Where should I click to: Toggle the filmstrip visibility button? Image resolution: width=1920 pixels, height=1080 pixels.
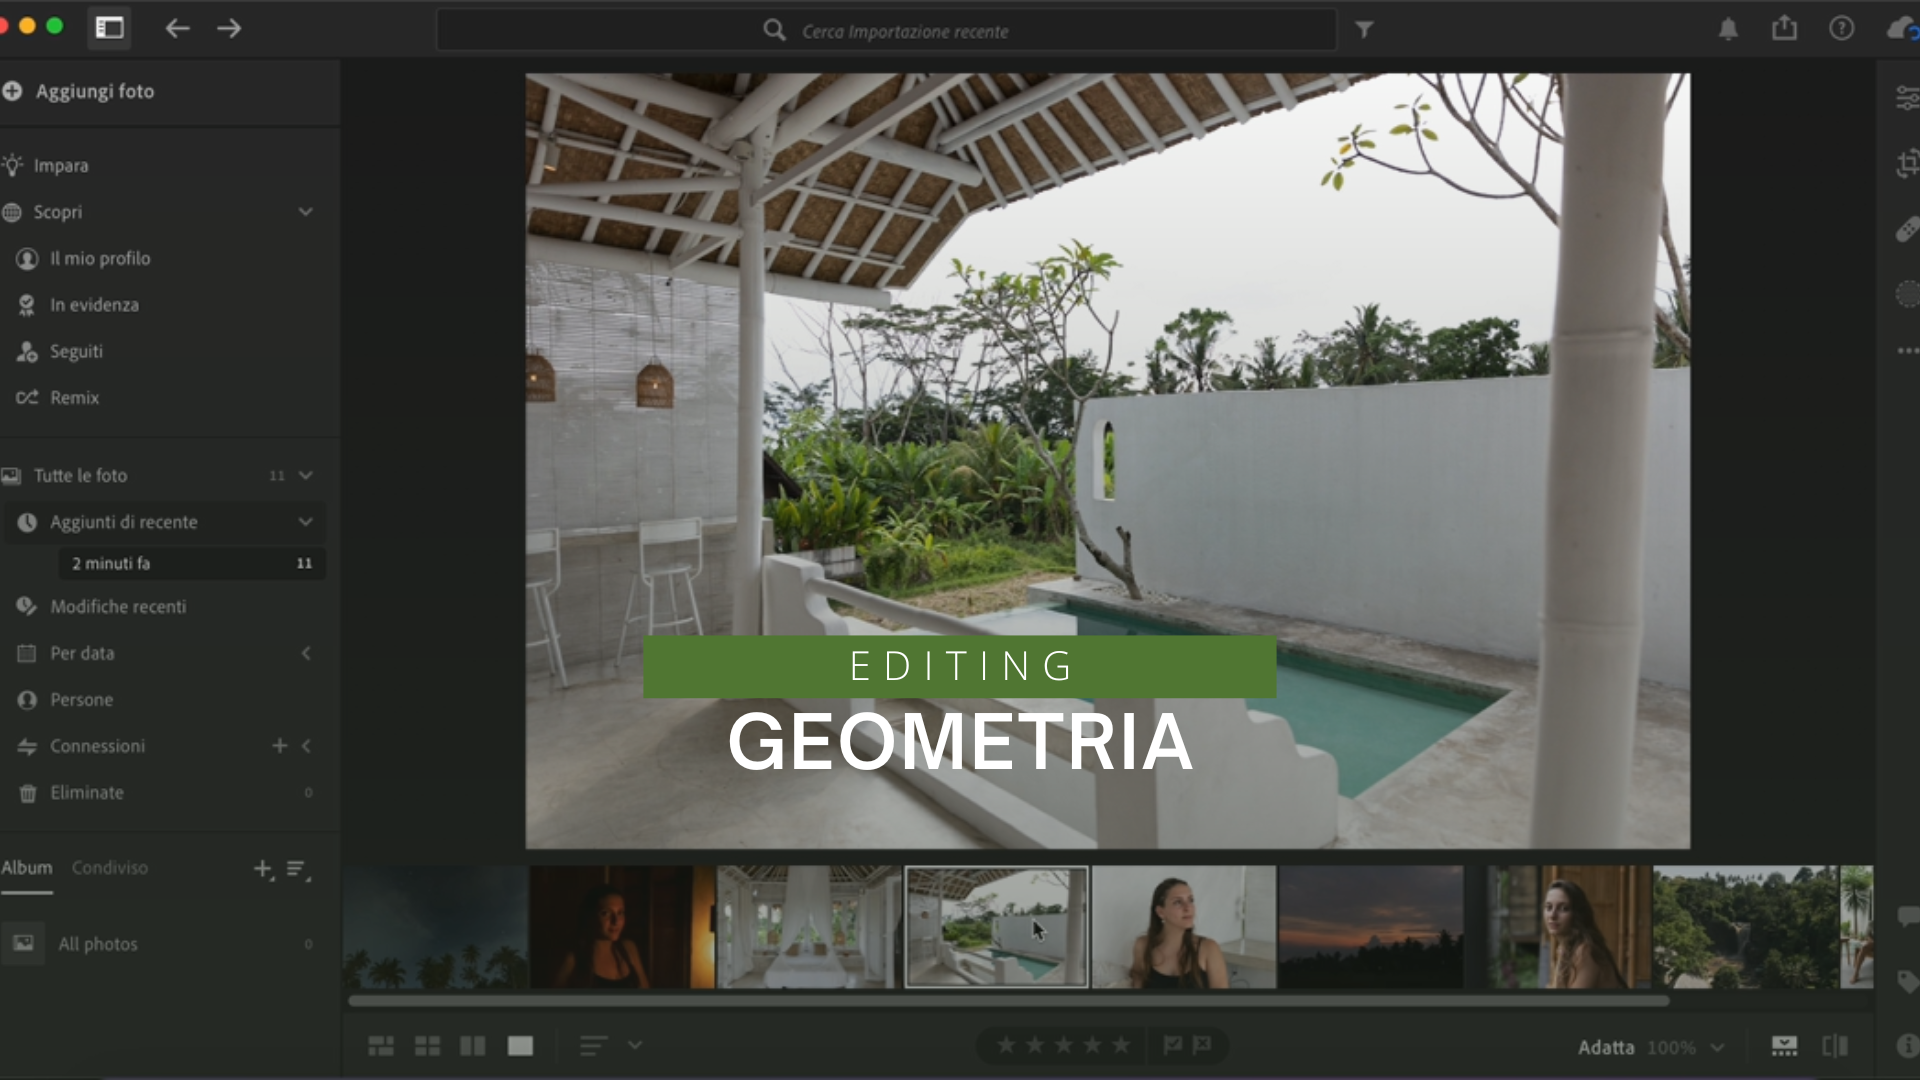[x=1784, y=1047]
